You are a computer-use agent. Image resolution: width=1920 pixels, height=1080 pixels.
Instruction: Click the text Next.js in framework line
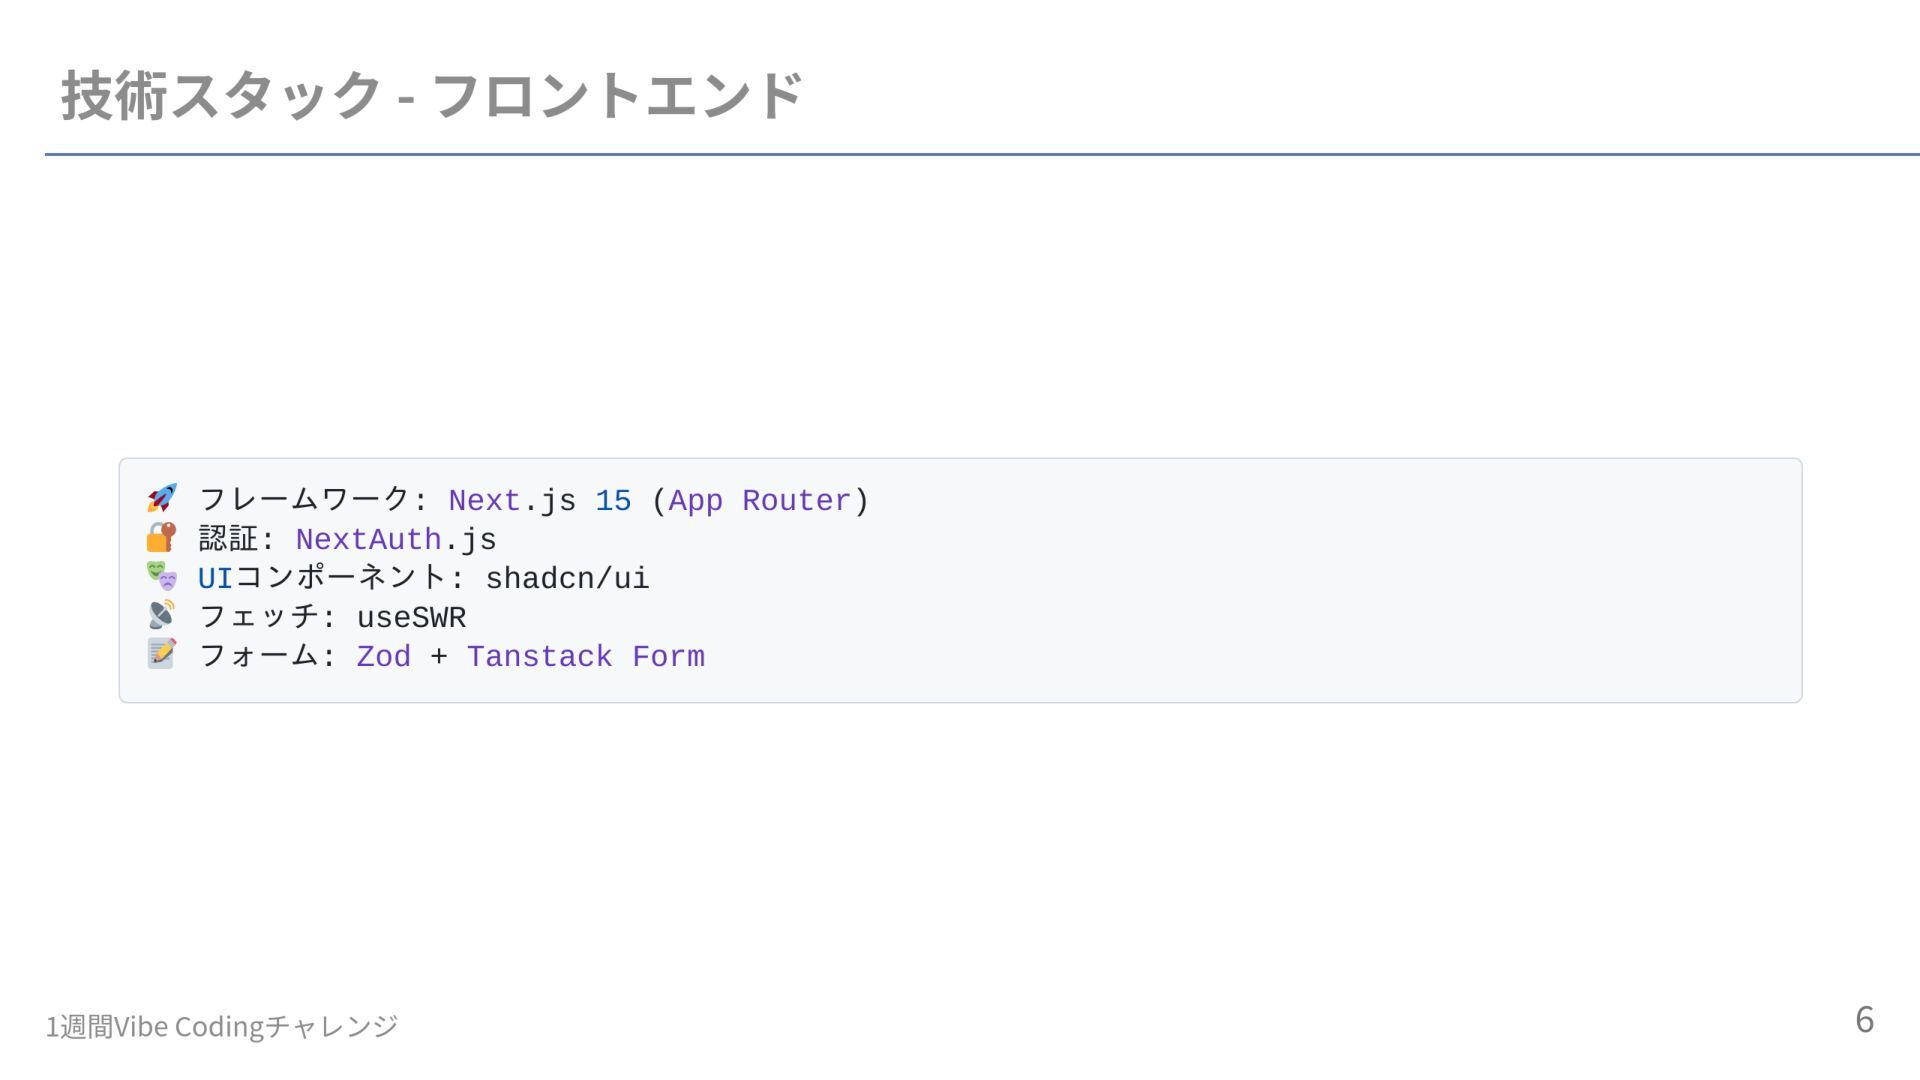[x=512, y=501]
